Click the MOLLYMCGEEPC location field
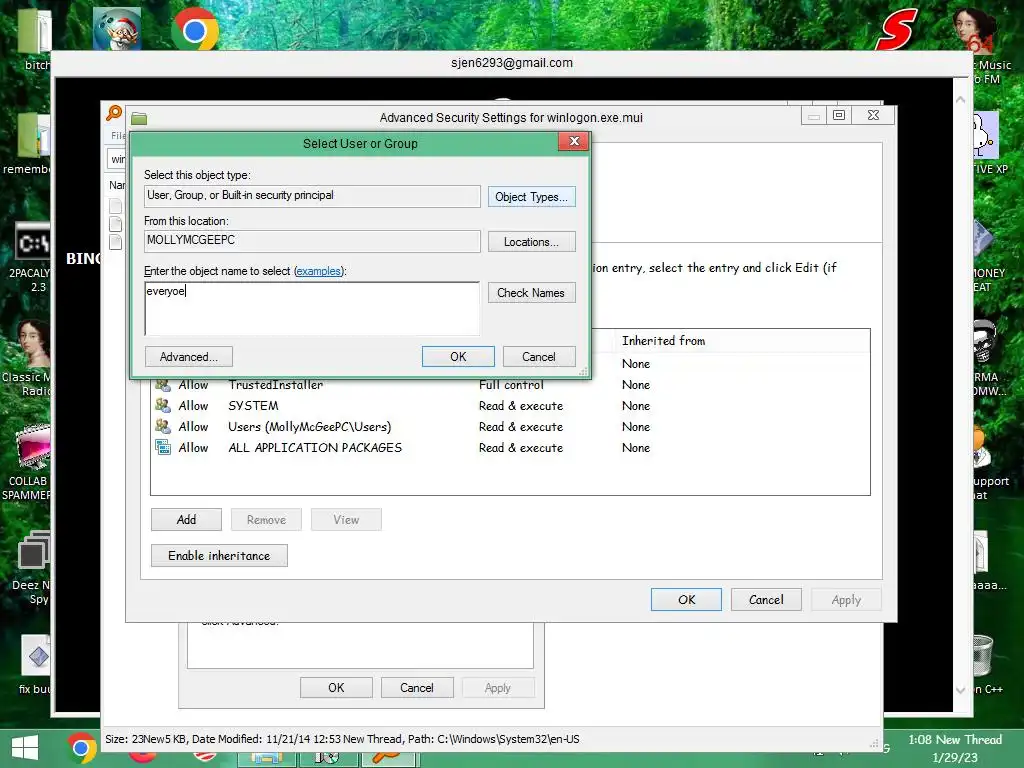1024x768 pixels. tap(312, 240)
